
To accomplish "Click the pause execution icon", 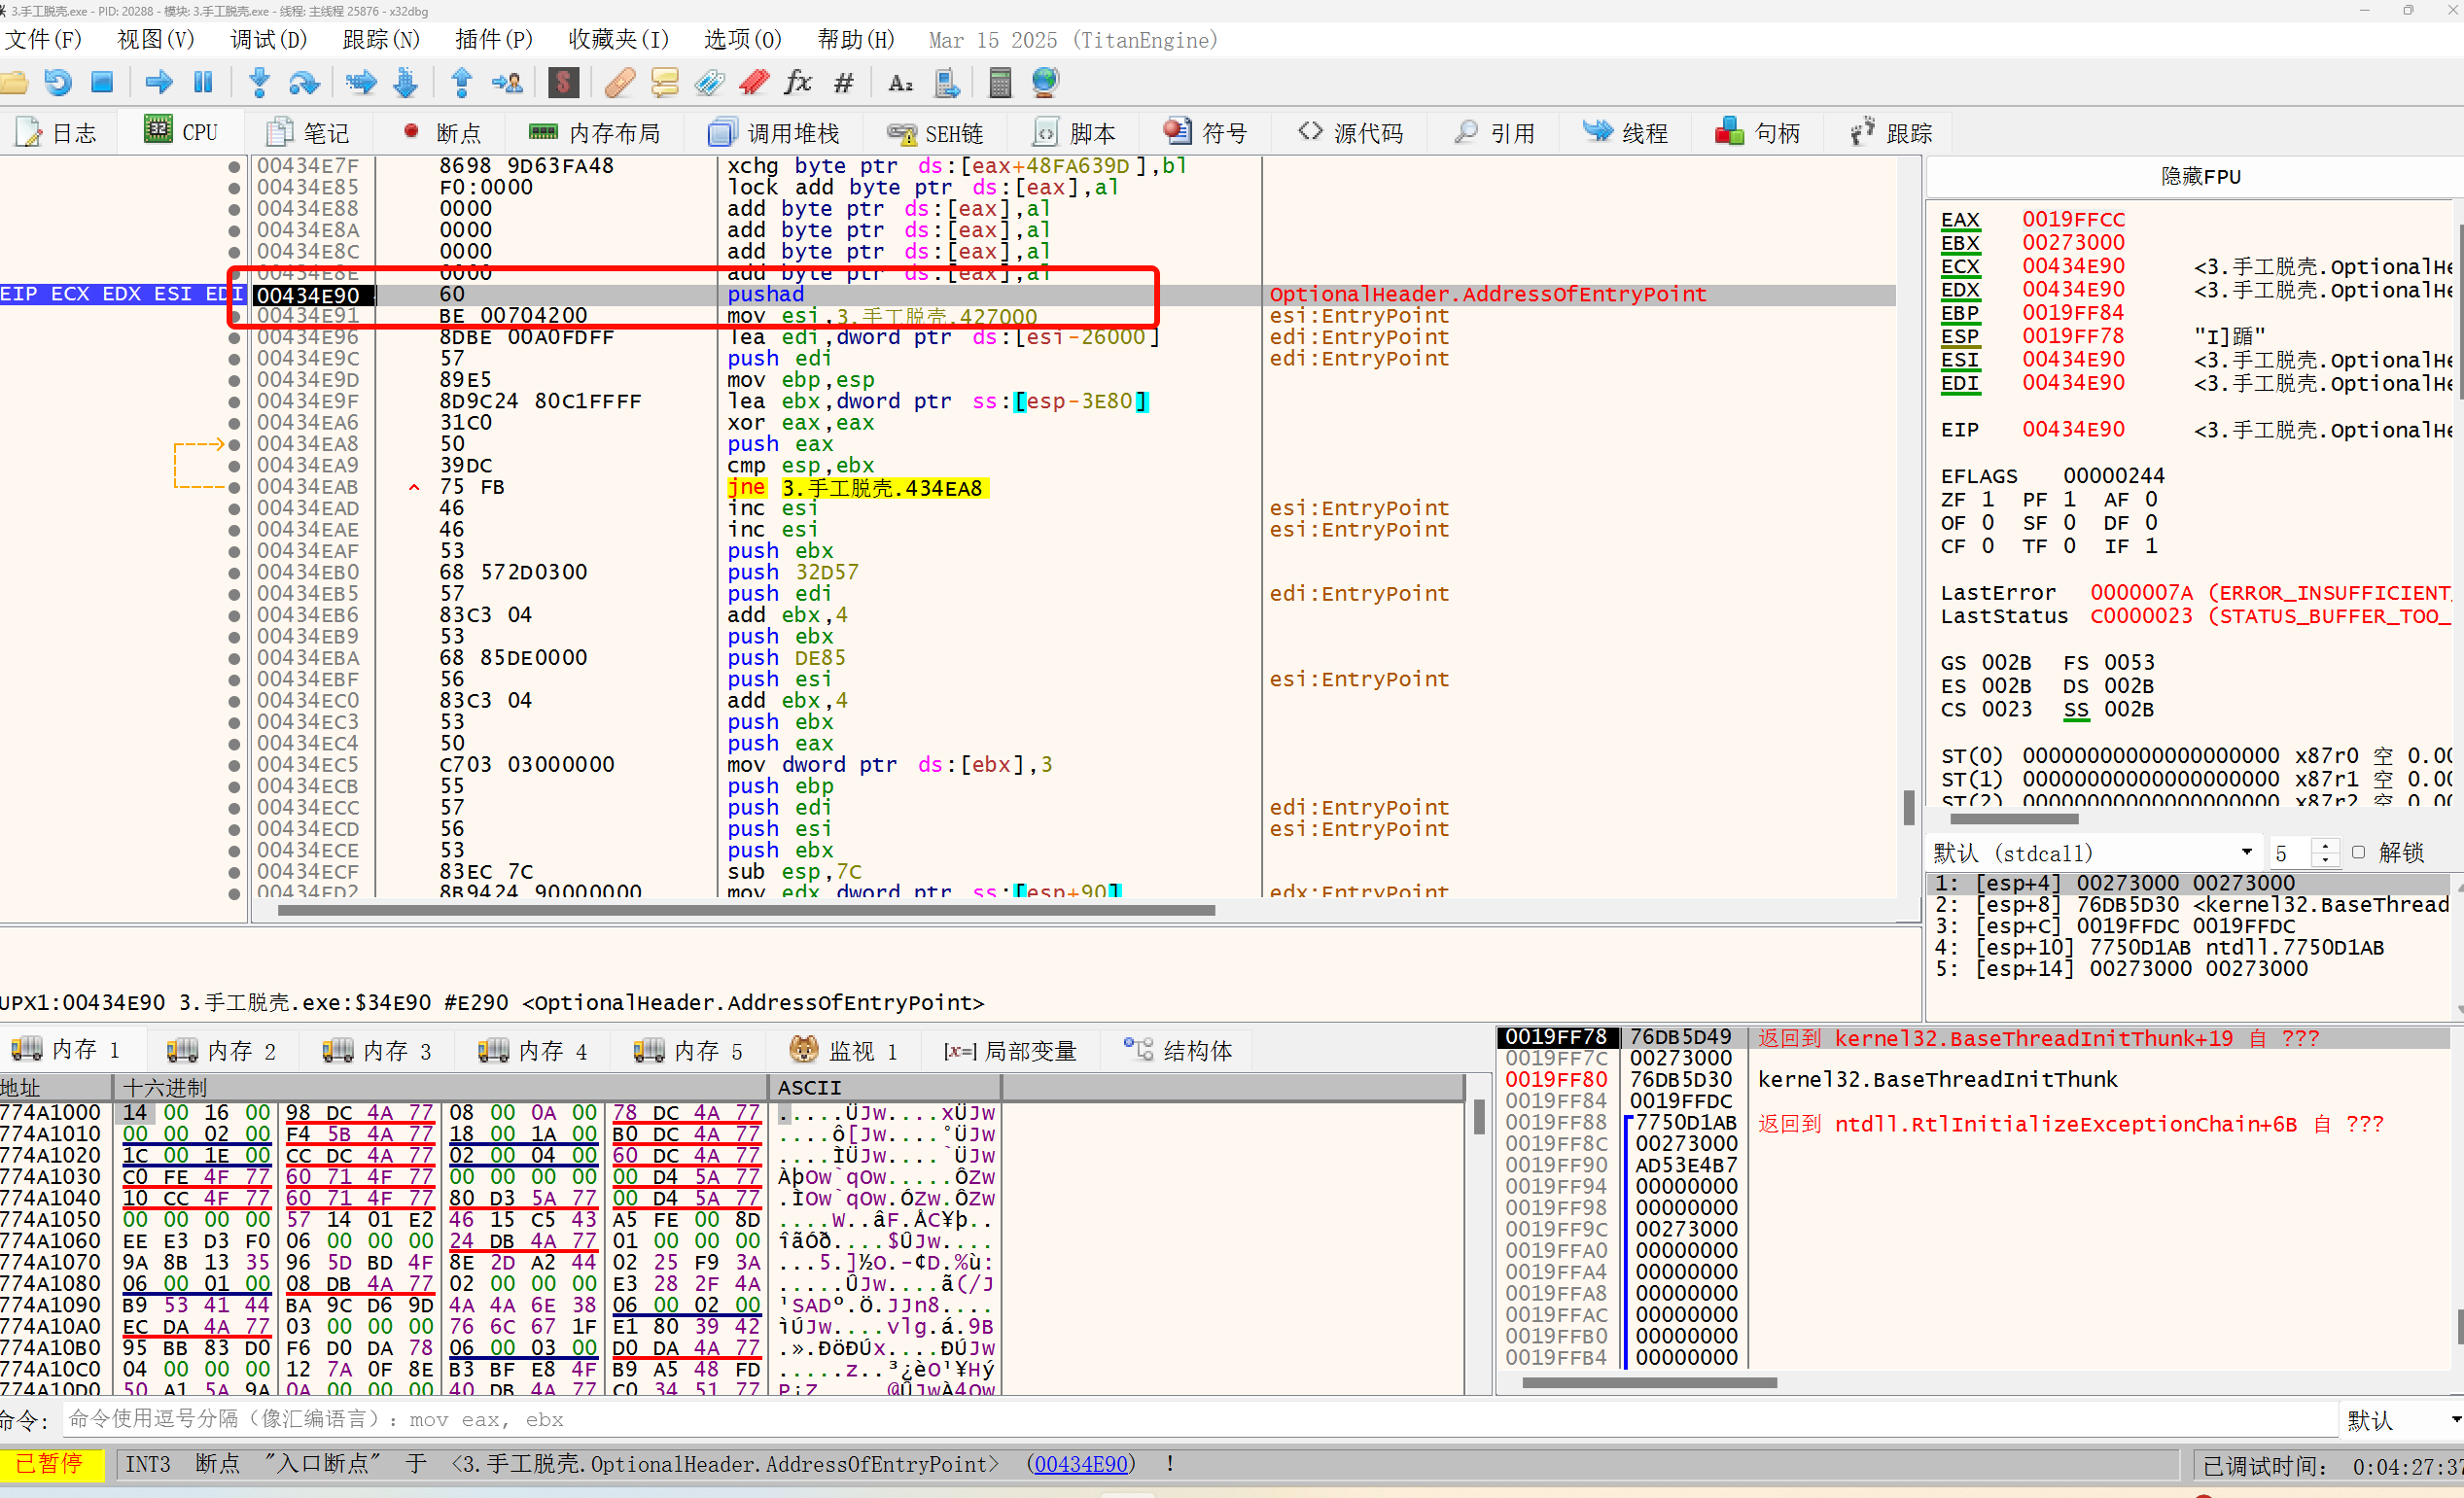I will pos(203,82).
